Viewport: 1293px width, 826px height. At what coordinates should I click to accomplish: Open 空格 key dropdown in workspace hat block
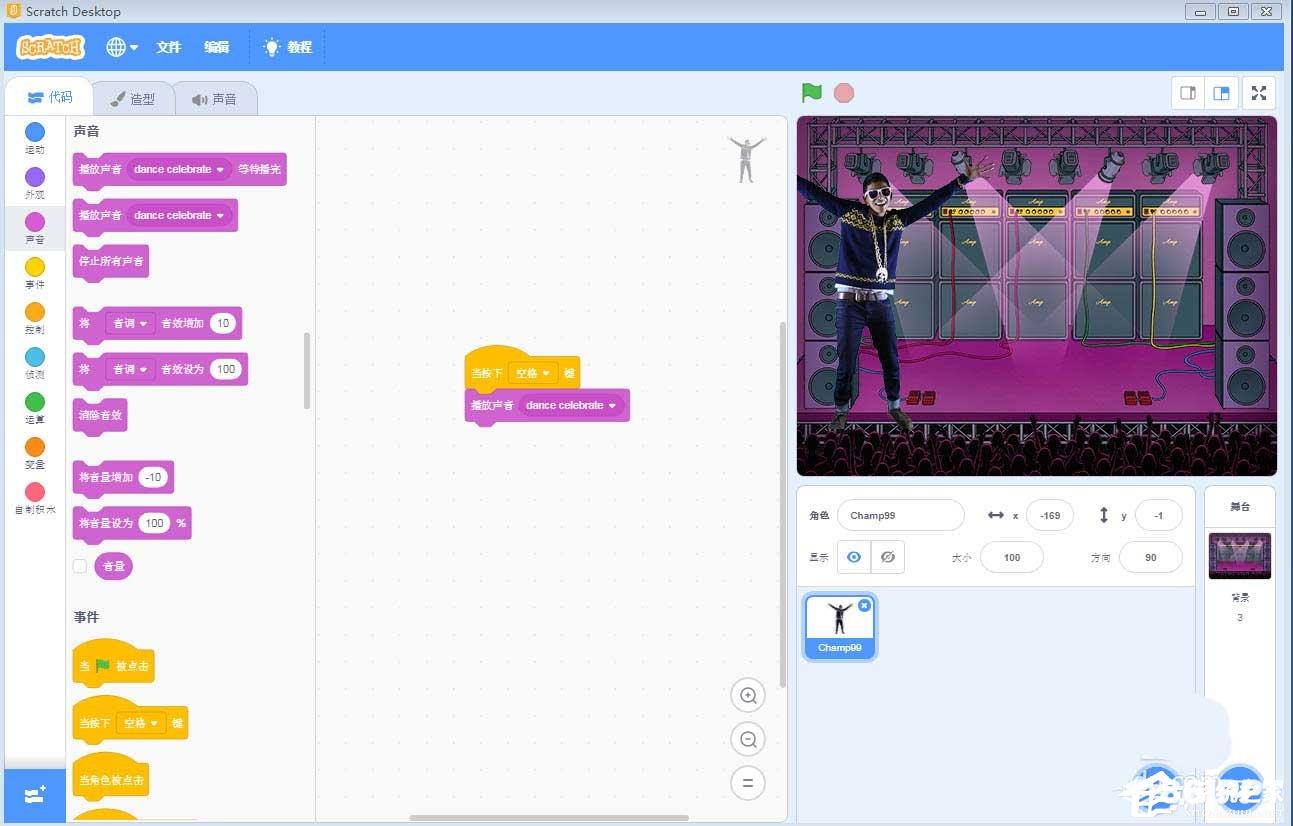point(533,373)
